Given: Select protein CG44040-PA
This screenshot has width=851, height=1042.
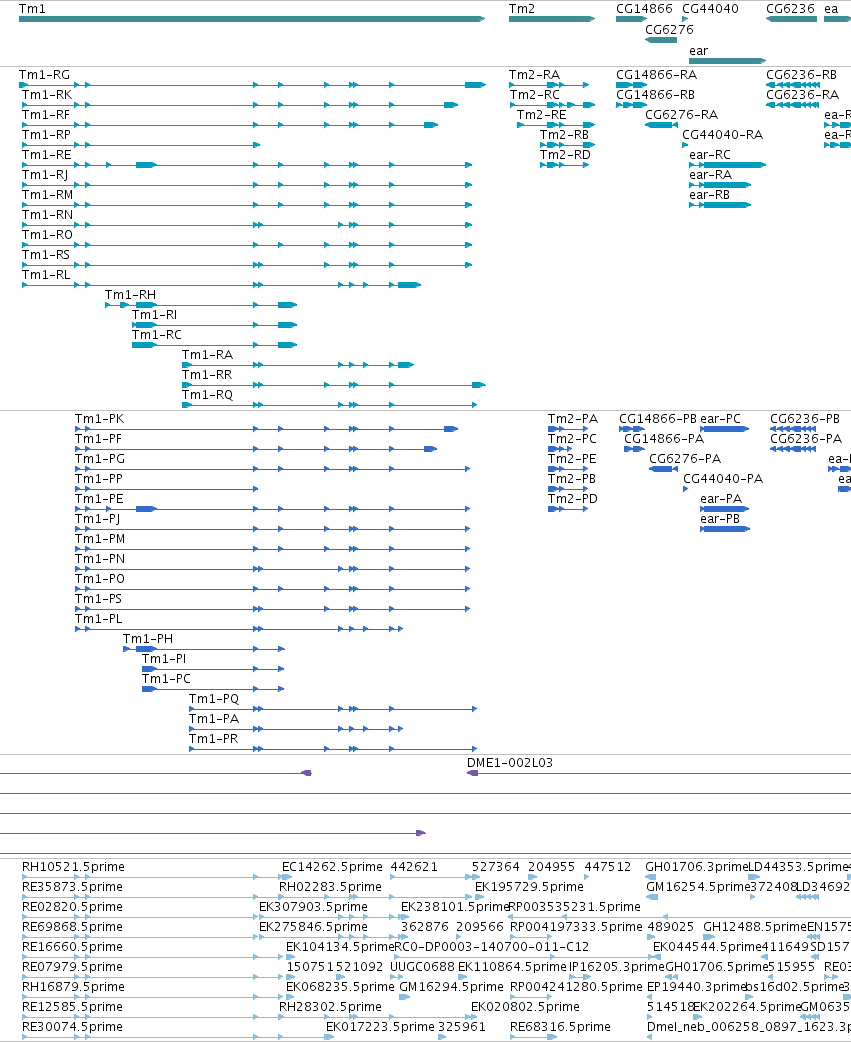Looking at the screenshot, I should 686,489.
